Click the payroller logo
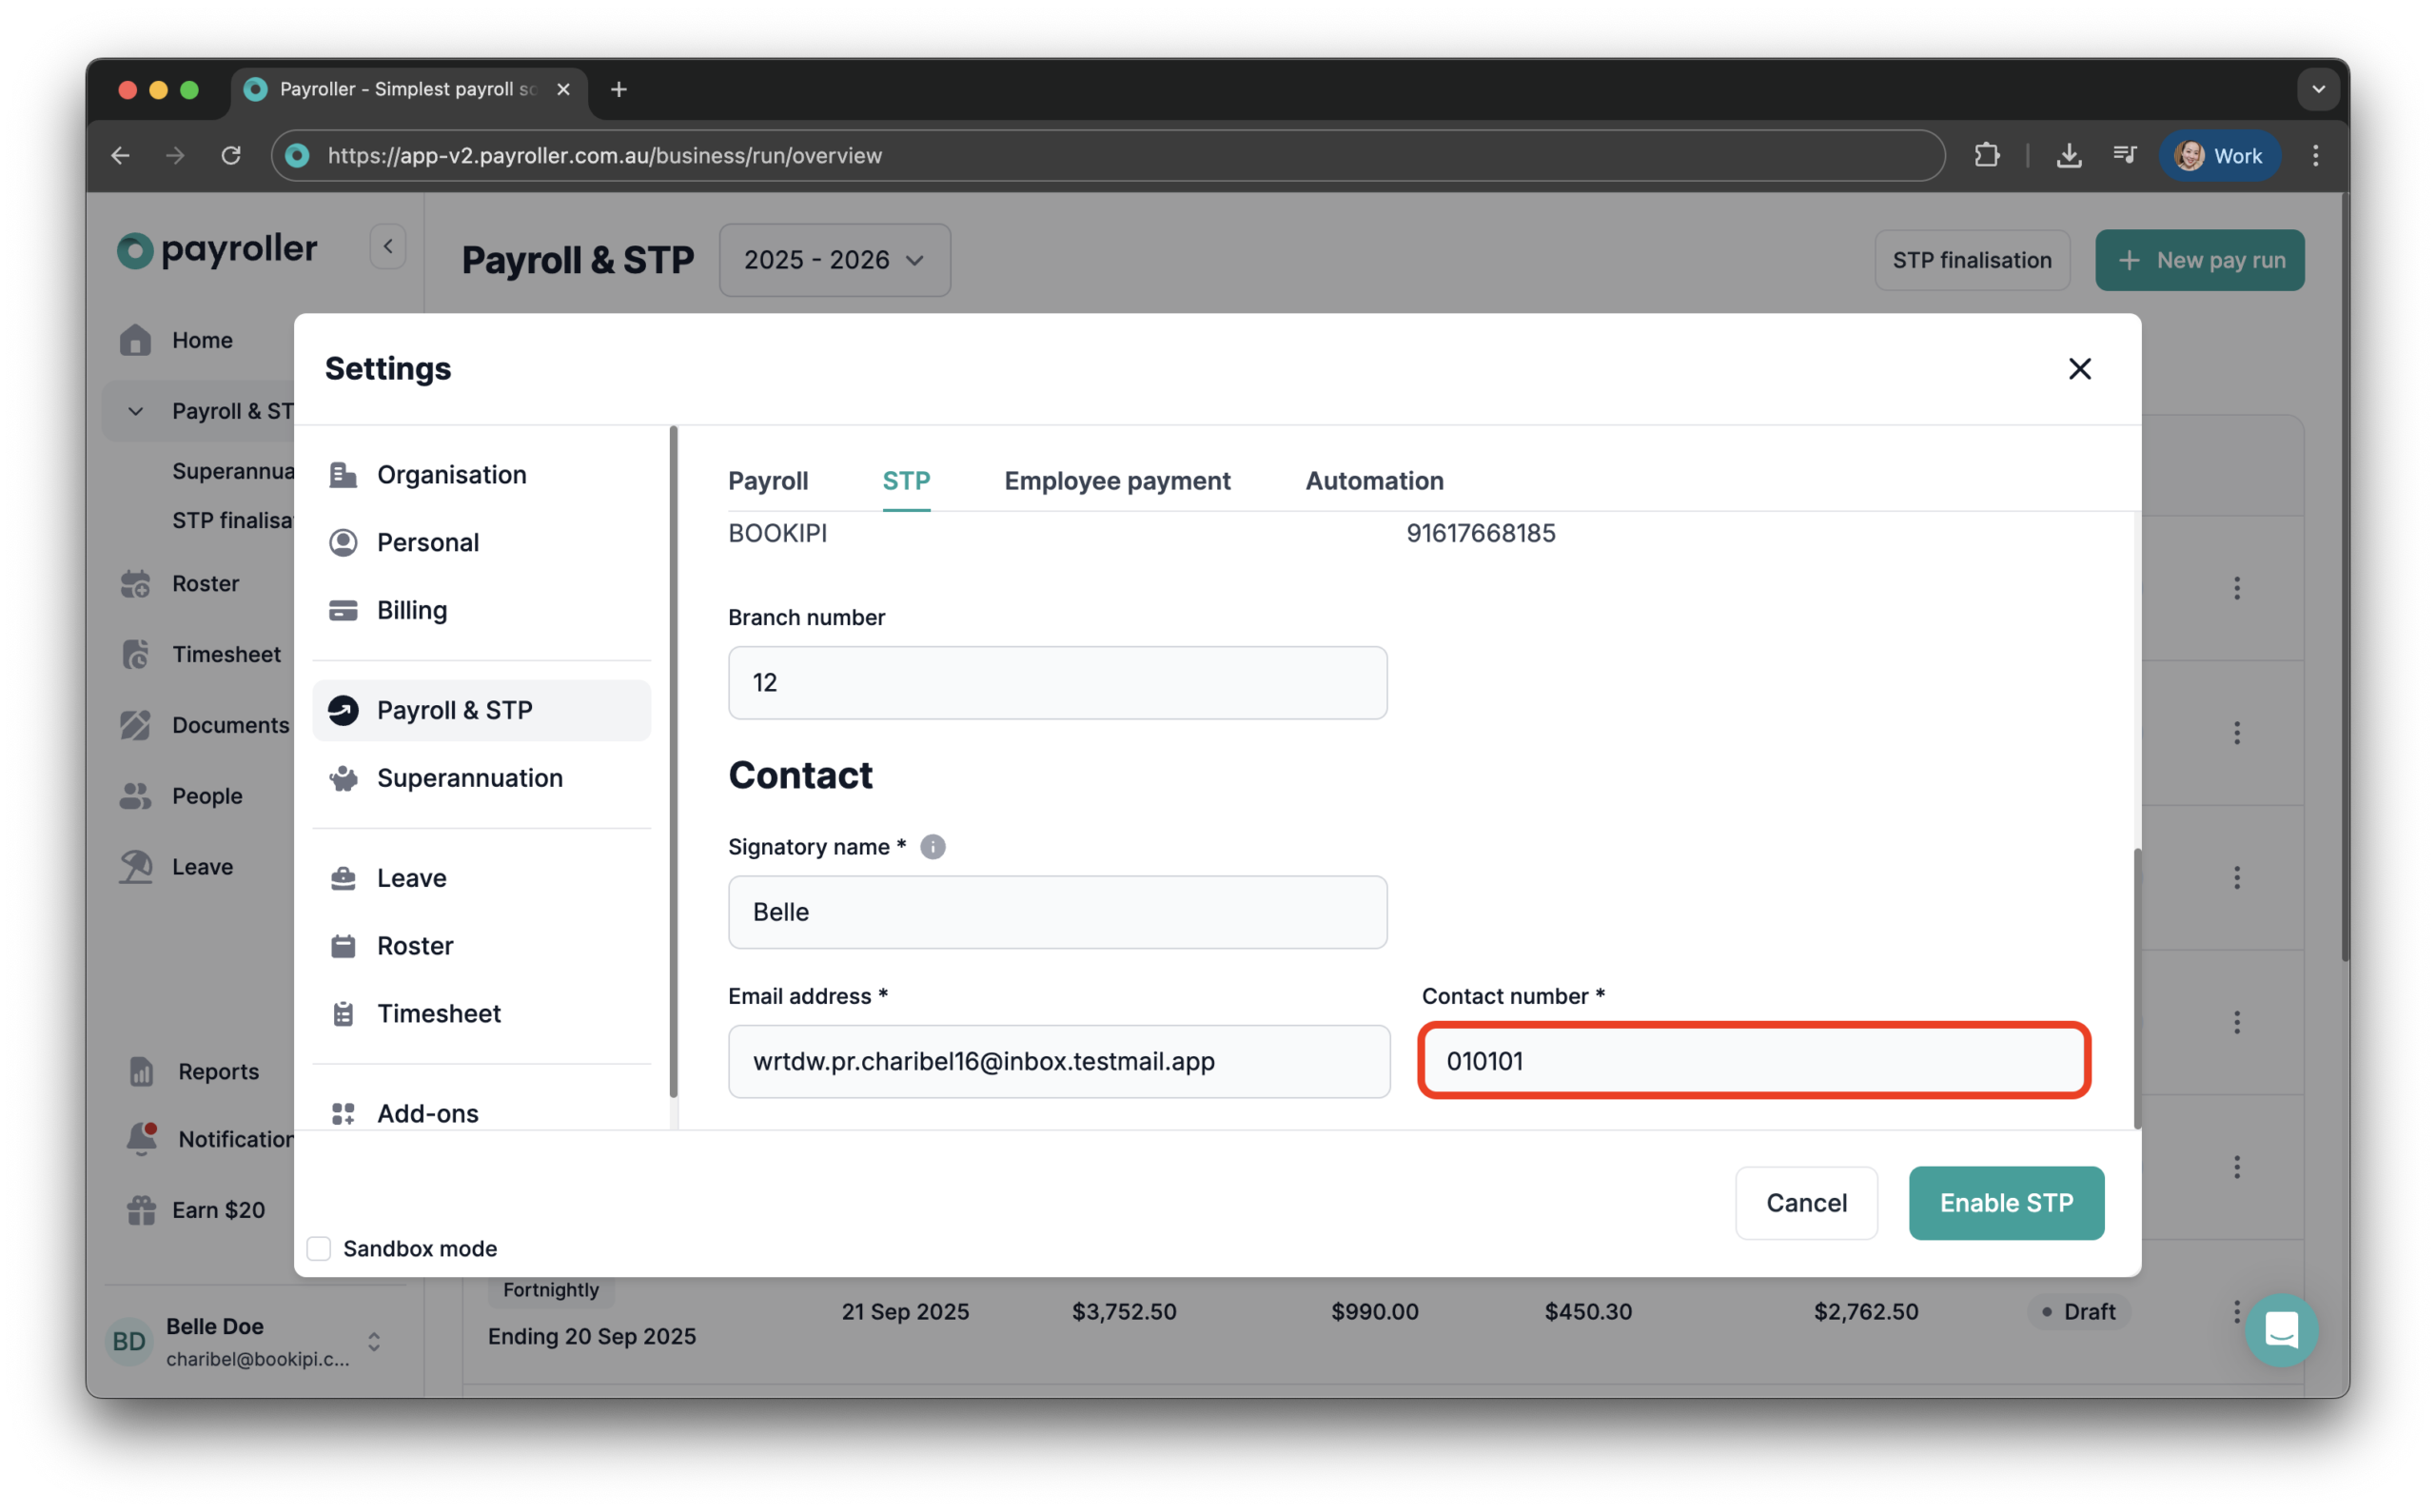Image resolution: width=2436 pixels, height=1512 pixels. click(217, 249)
